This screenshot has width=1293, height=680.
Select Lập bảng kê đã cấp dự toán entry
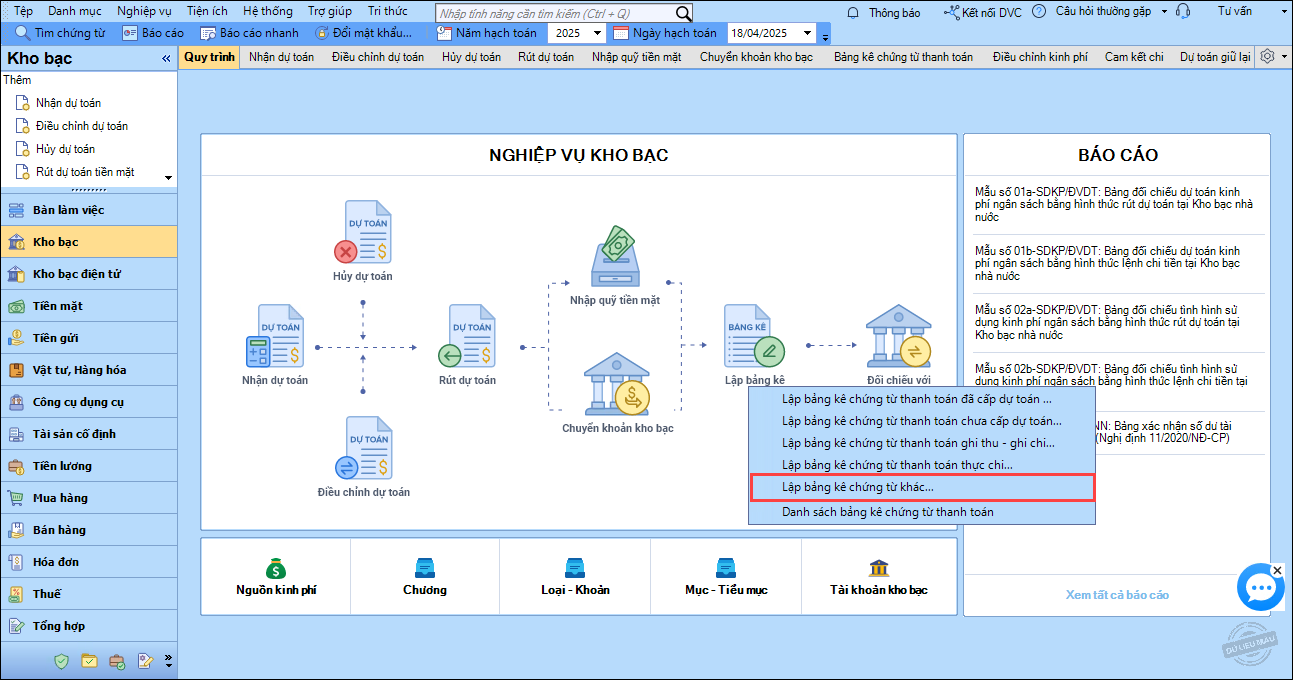[x=922, y=399]
